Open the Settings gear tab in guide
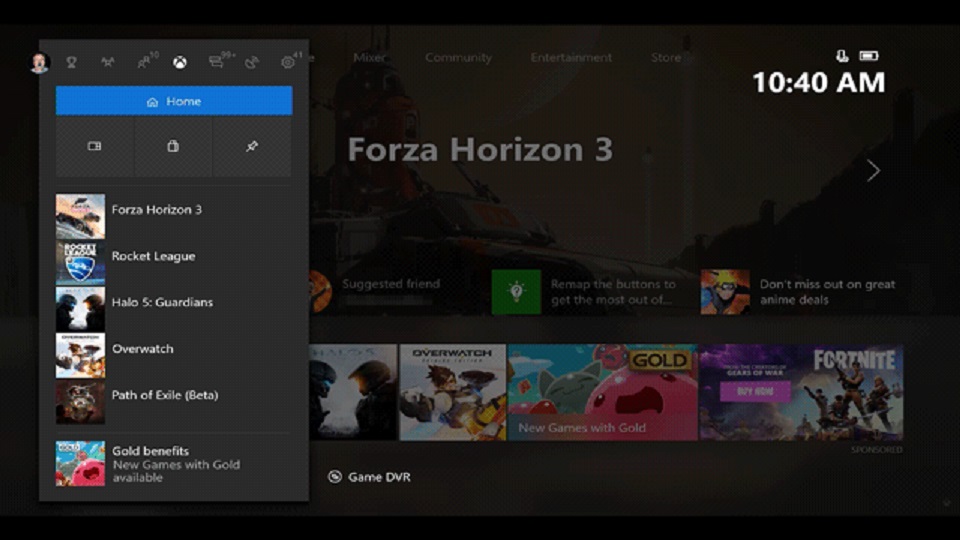960x540 pixels. (x=290, y=61)
